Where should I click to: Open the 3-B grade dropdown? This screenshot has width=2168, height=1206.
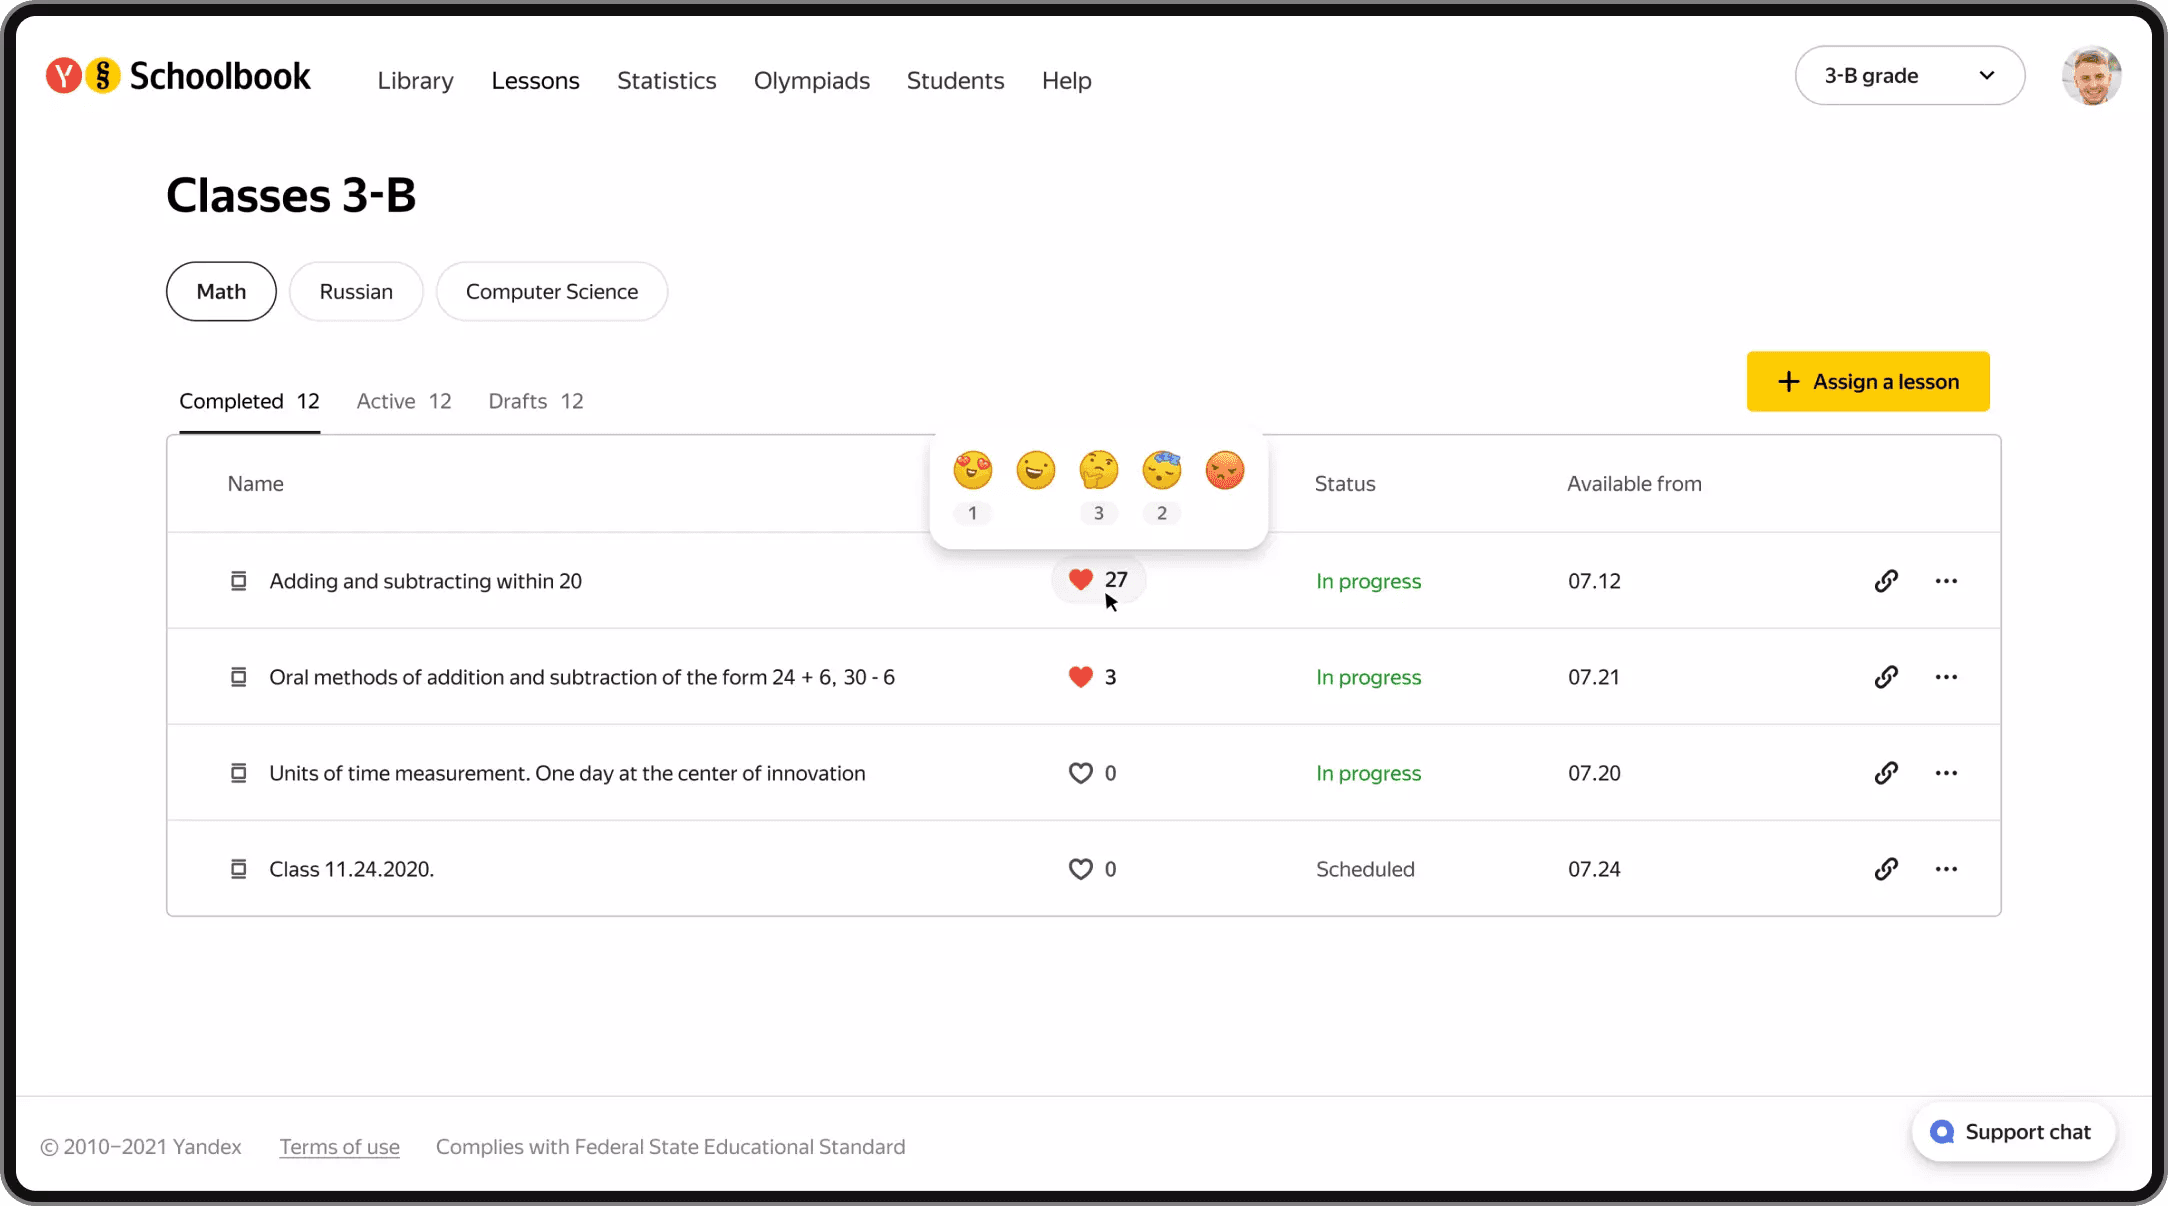[1909, 76]
